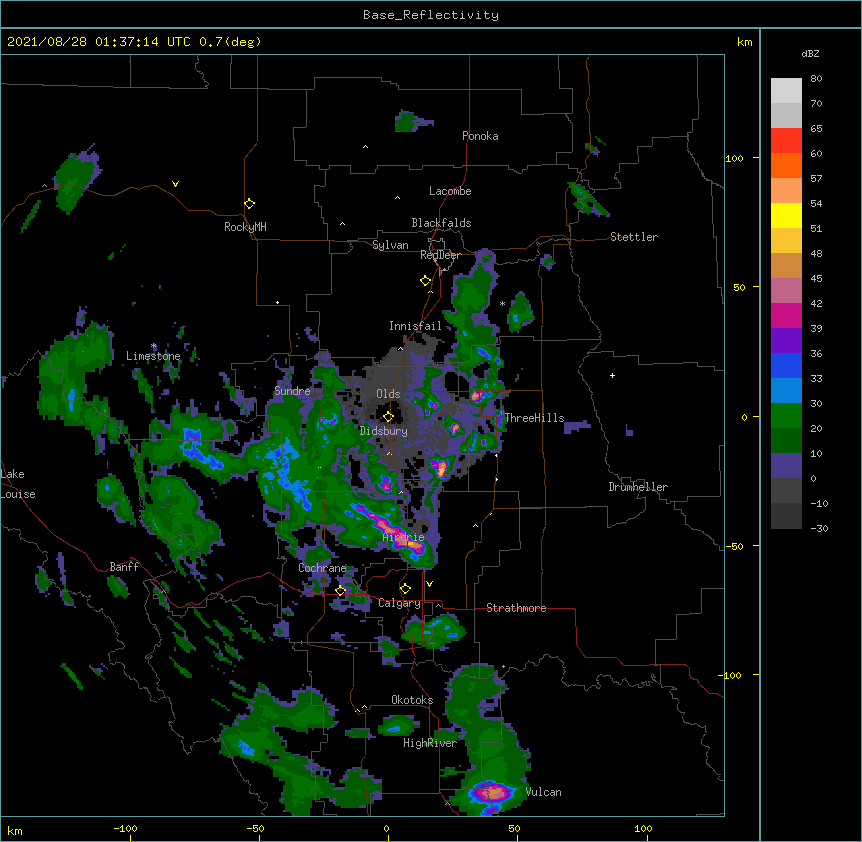
Task: Click the Innisfail label
Action: pyautogui.click(x=415, y=326)
